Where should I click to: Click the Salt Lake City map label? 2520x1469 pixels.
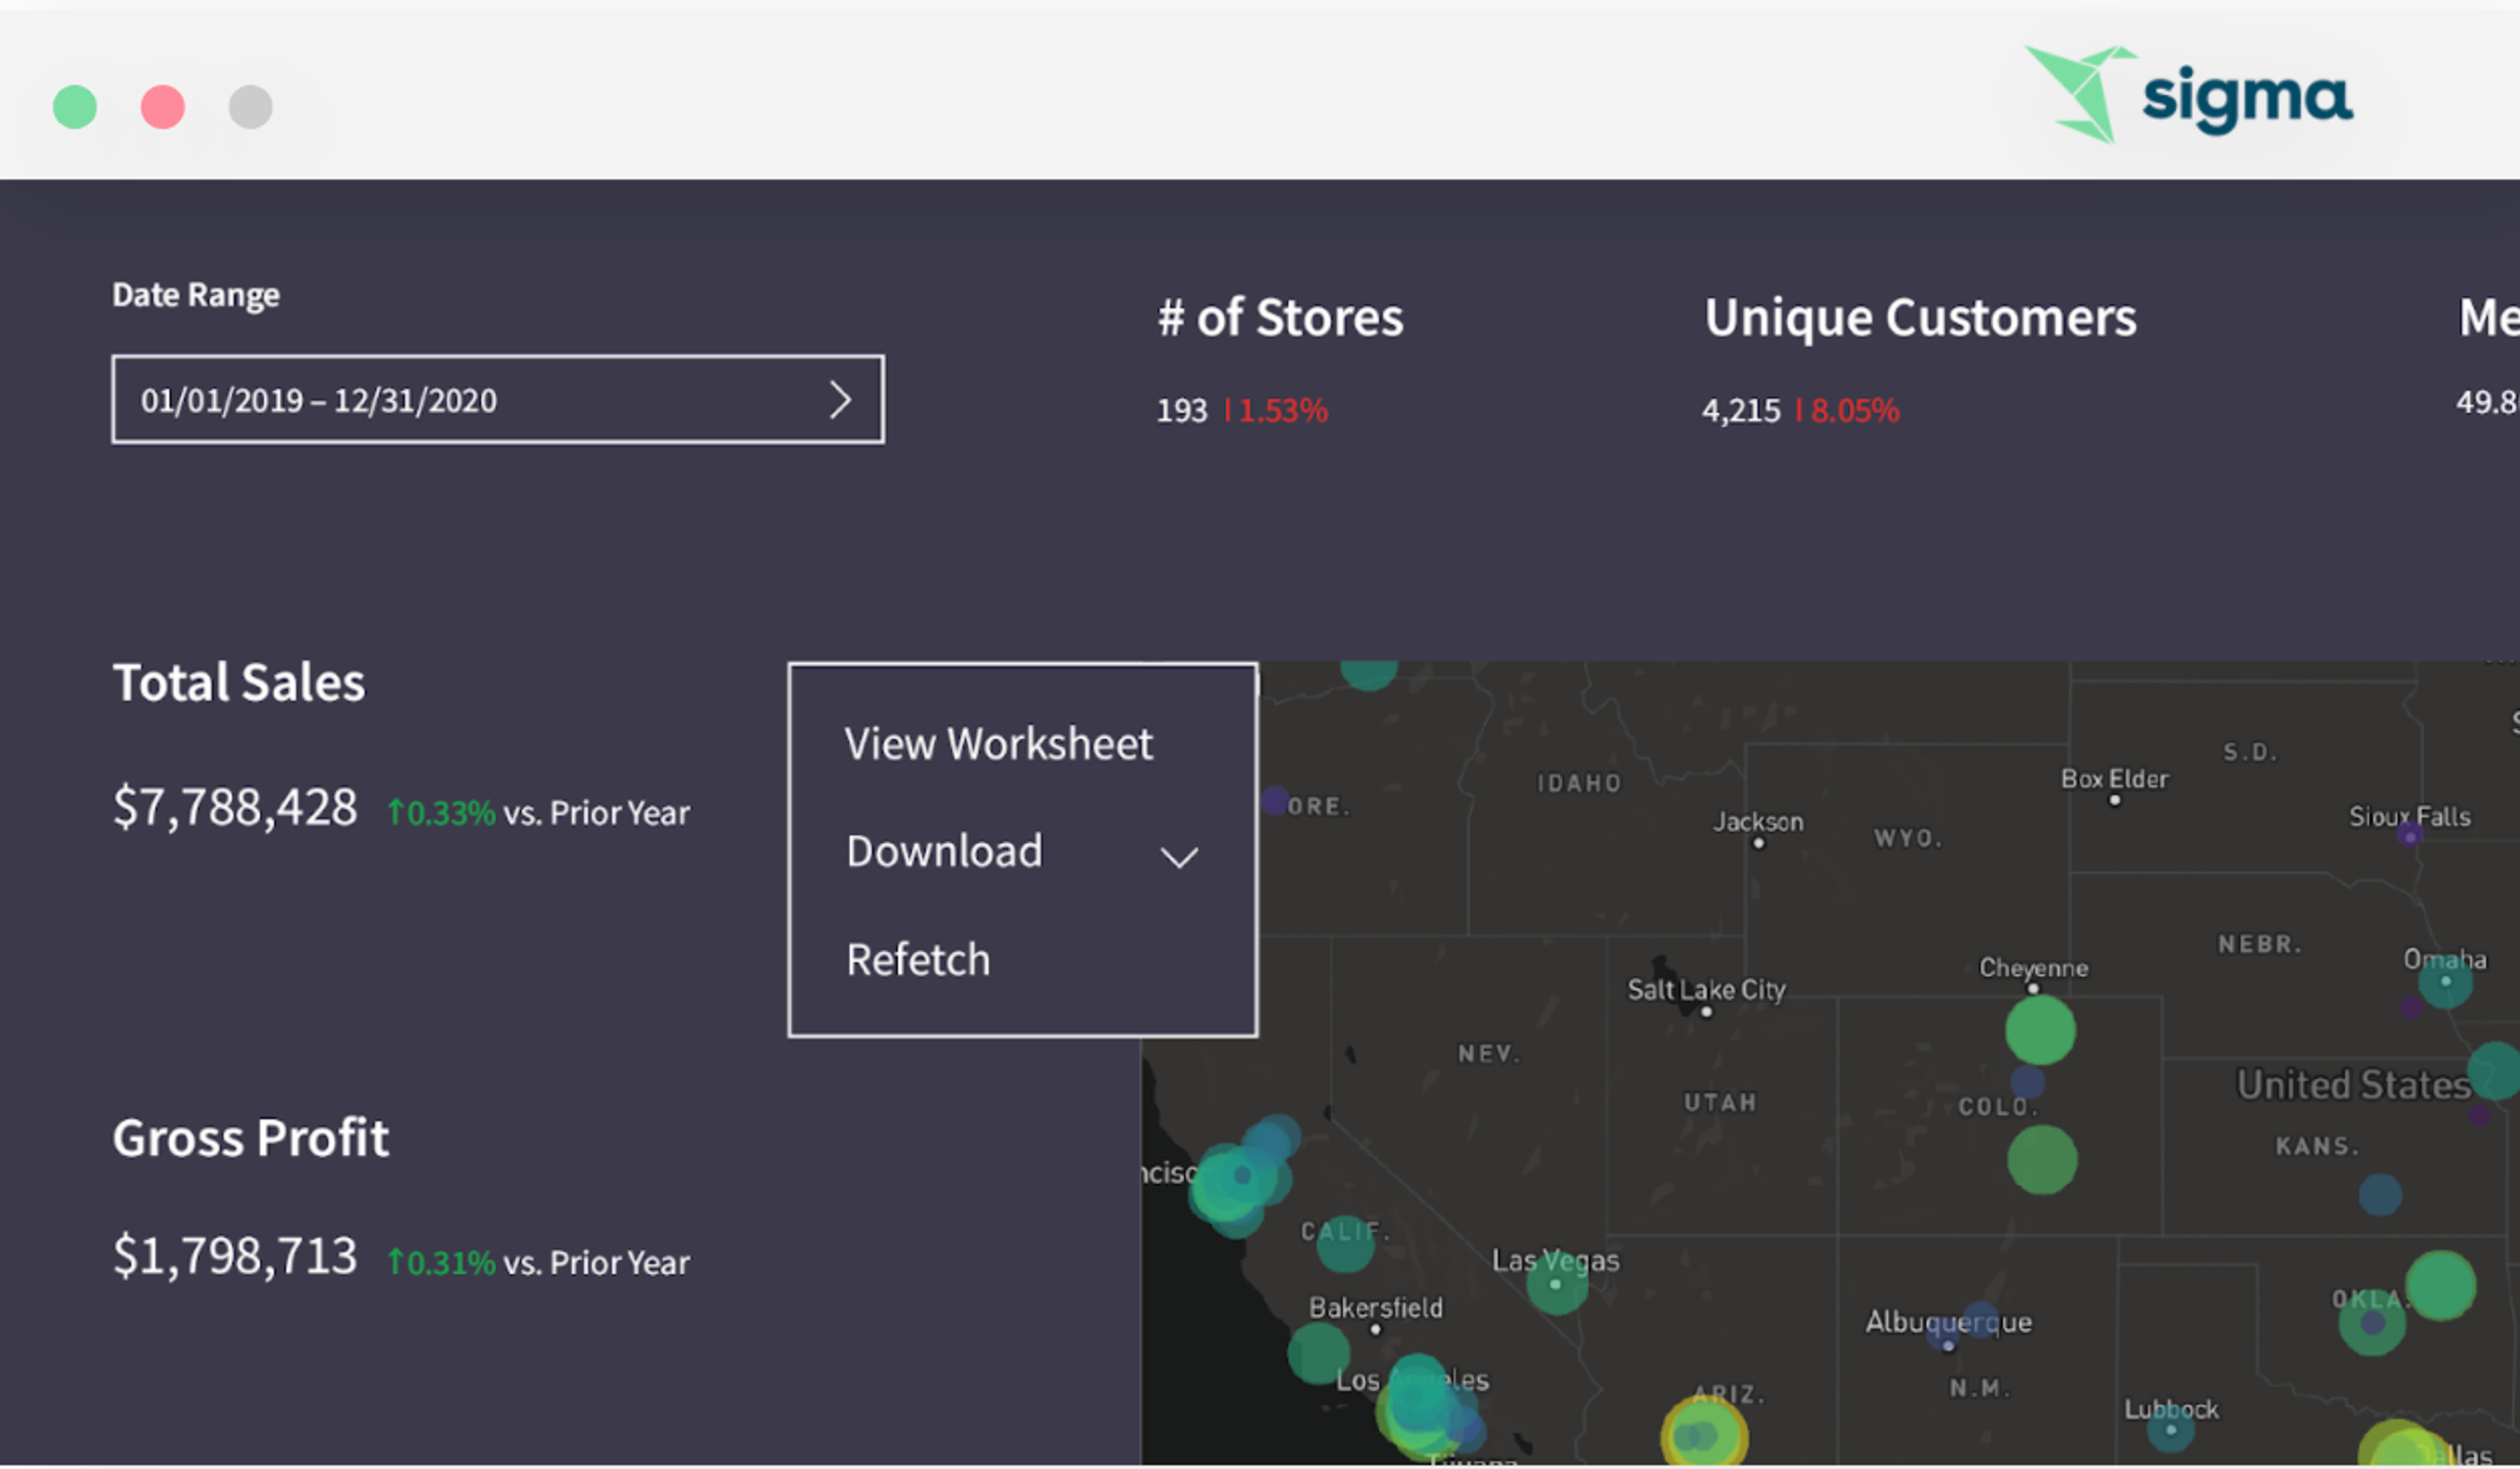pyautogui.click(x=1706, y=990)
